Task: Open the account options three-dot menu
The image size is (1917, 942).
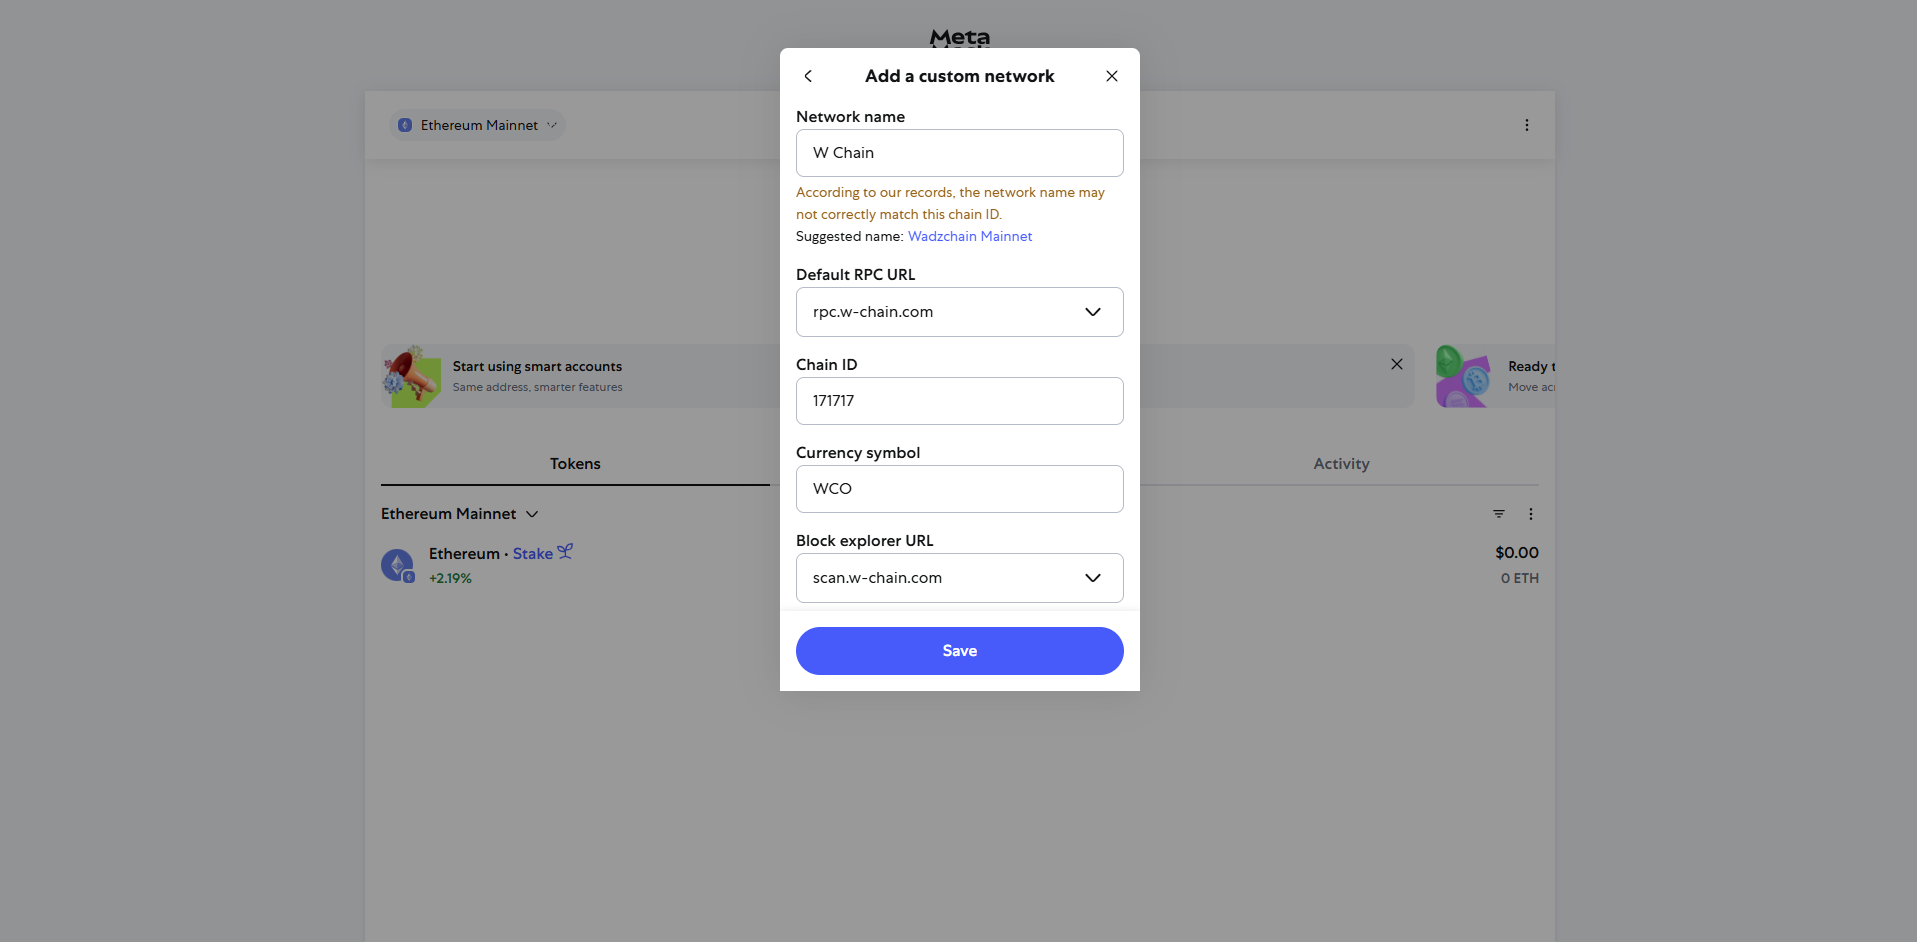Action: click(1526, 125)
